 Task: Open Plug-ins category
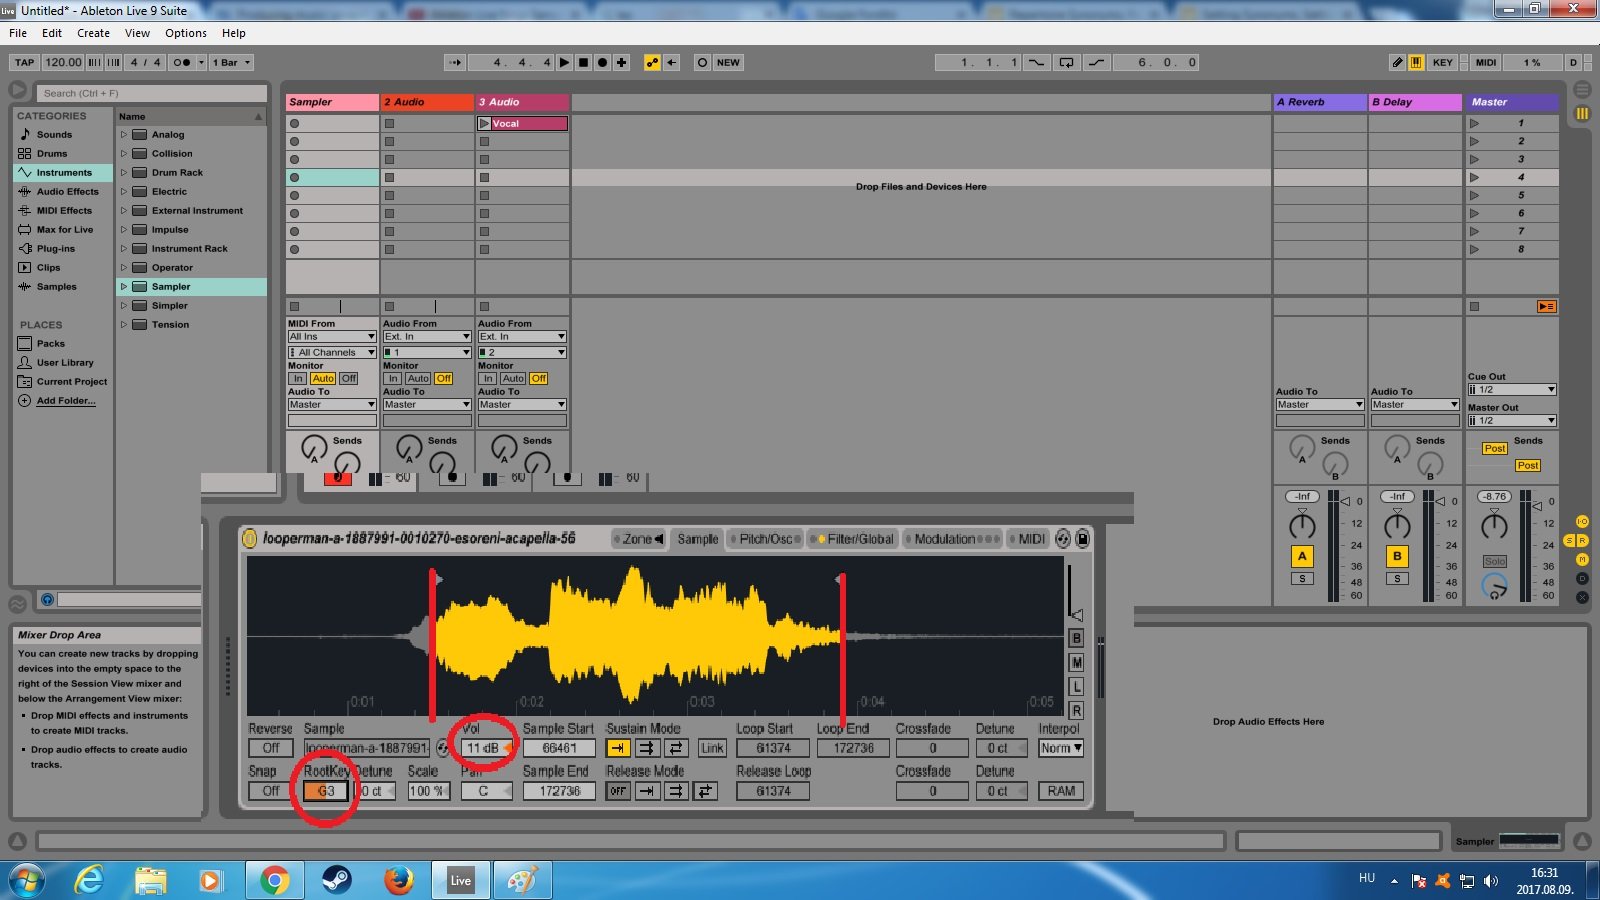click(x=55, y=248)
